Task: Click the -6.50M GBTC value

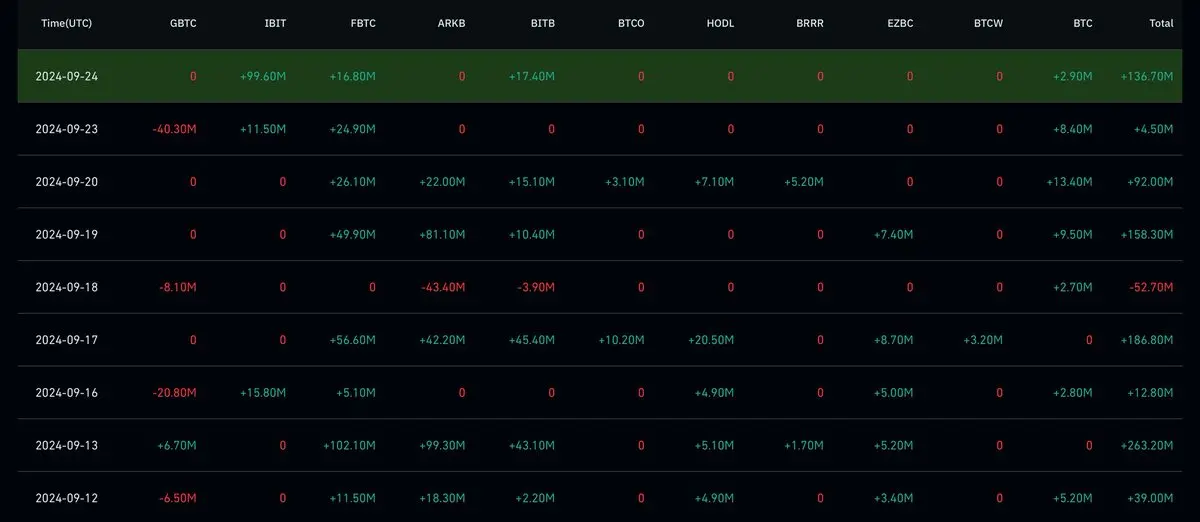Action: click(178, 499)
